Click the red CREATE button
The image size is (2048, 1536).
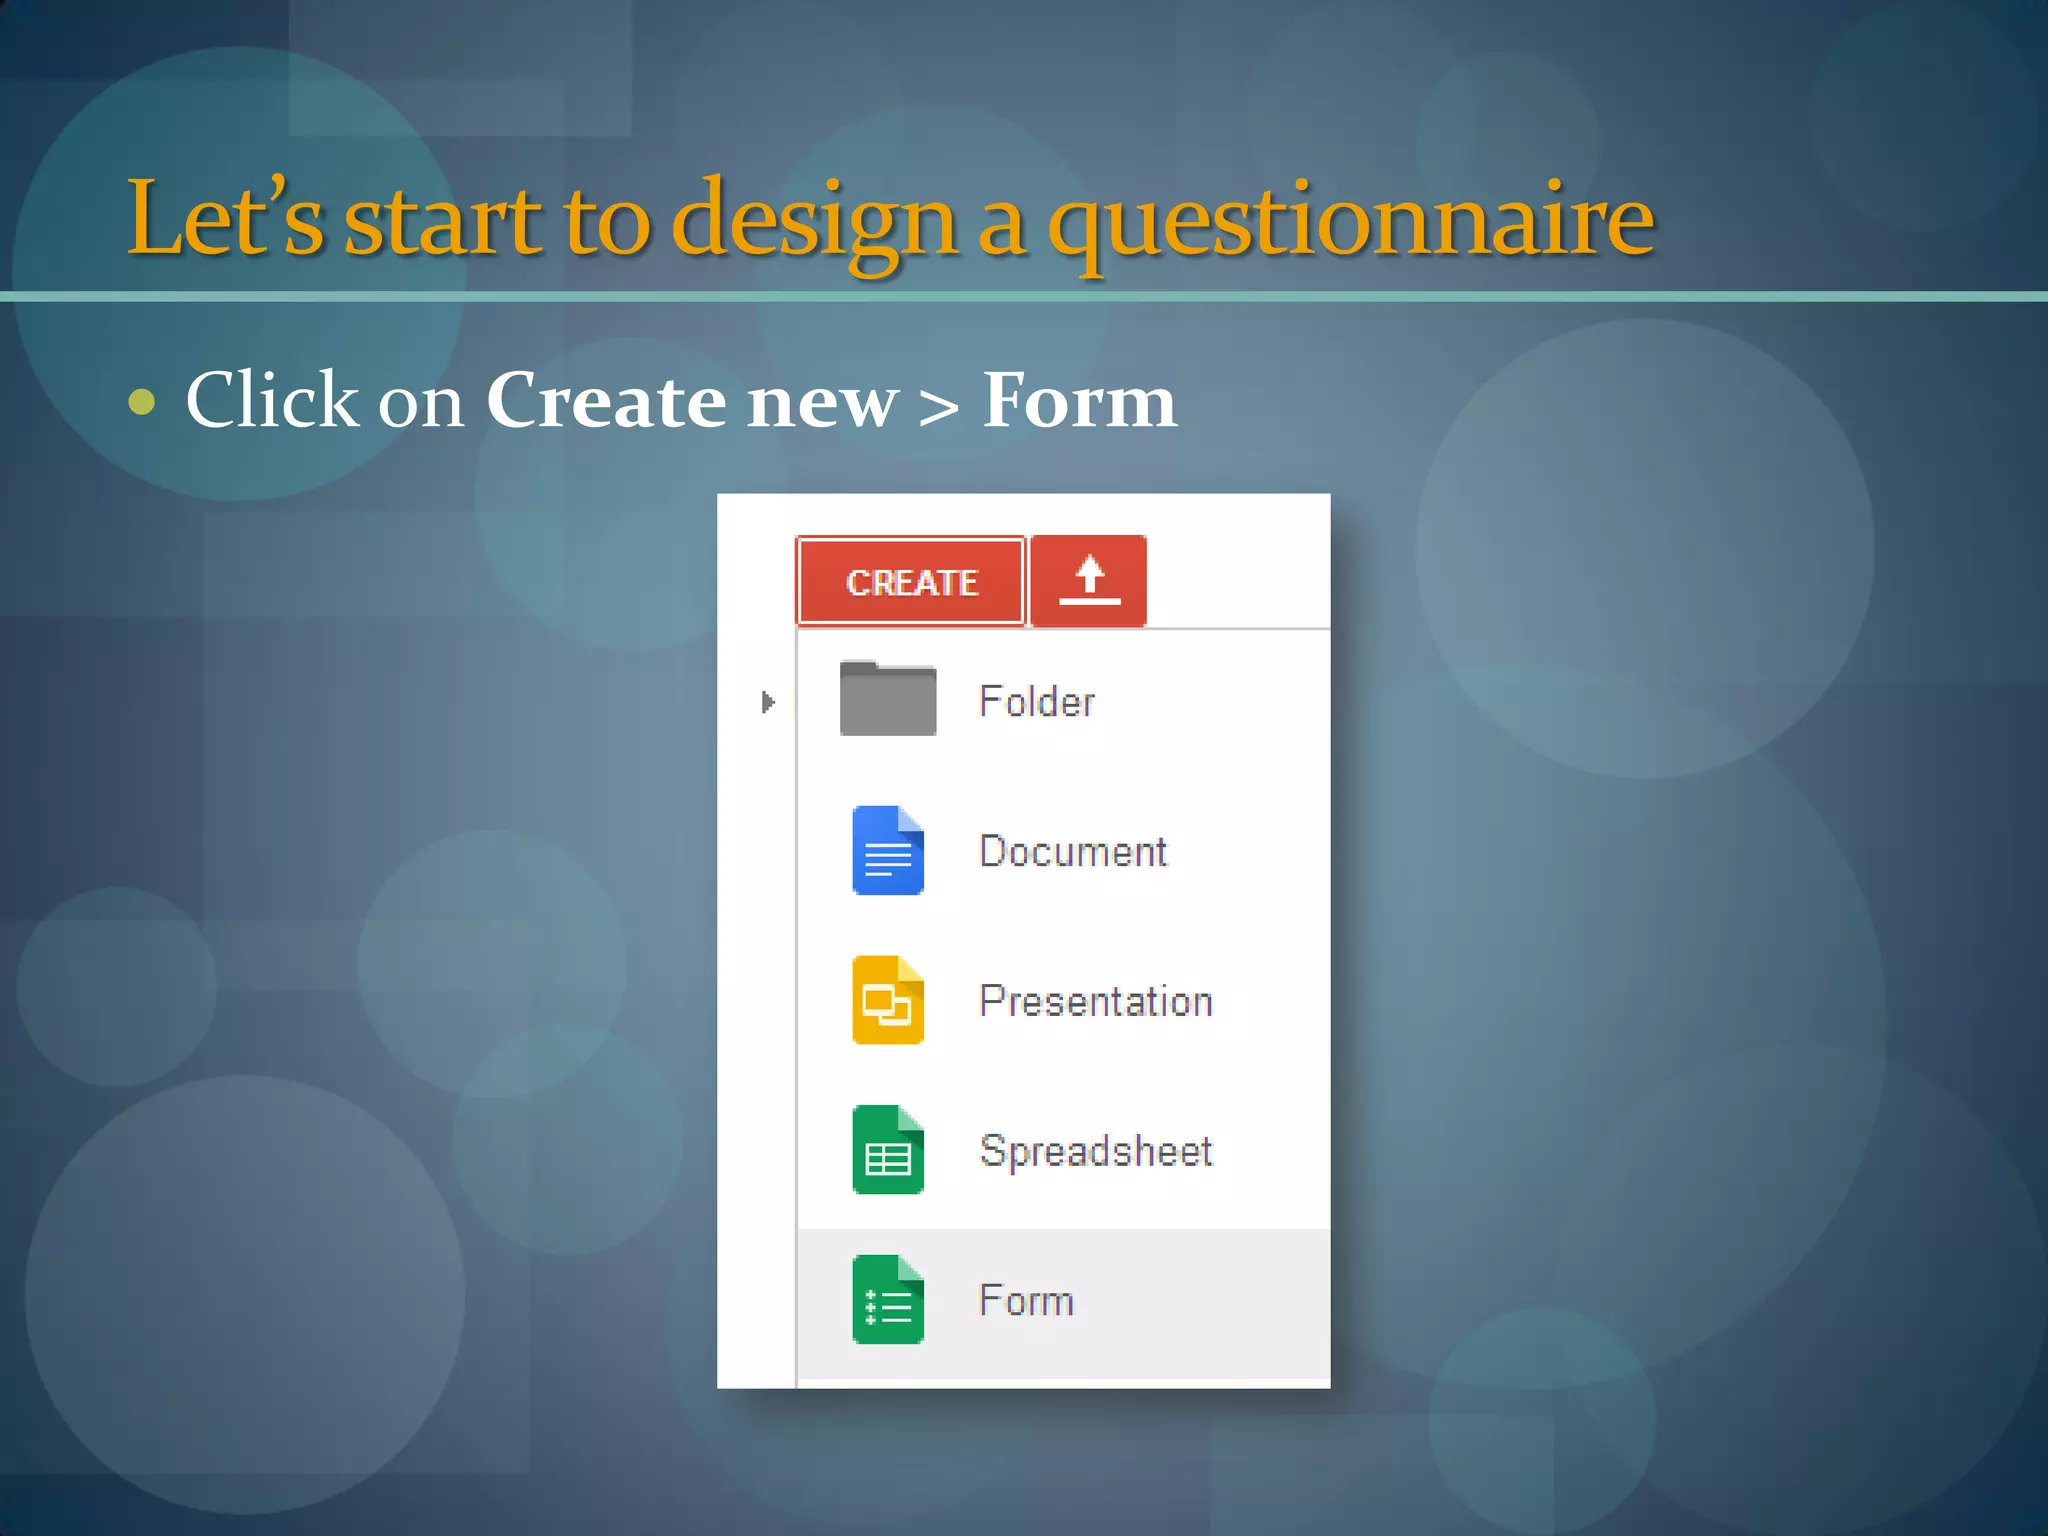point(911,581)
